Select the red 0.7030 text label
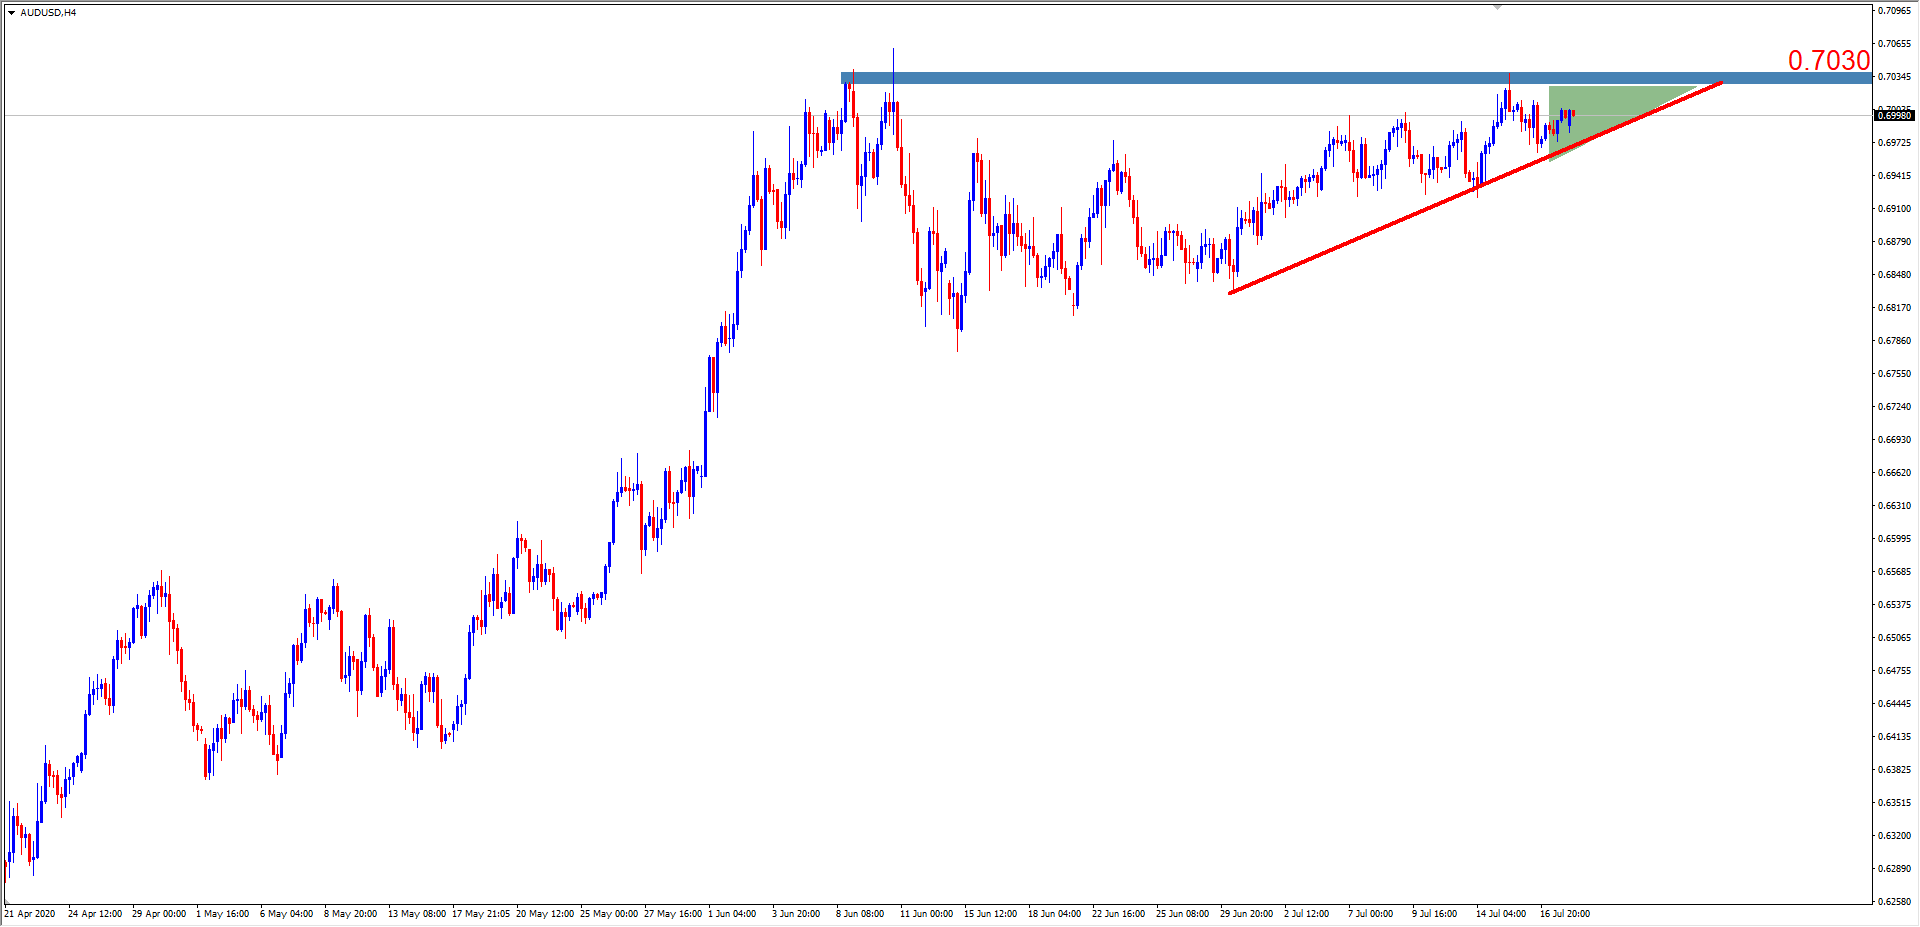The width and height of the screenshot is (1920, 927). point(1828,61)
